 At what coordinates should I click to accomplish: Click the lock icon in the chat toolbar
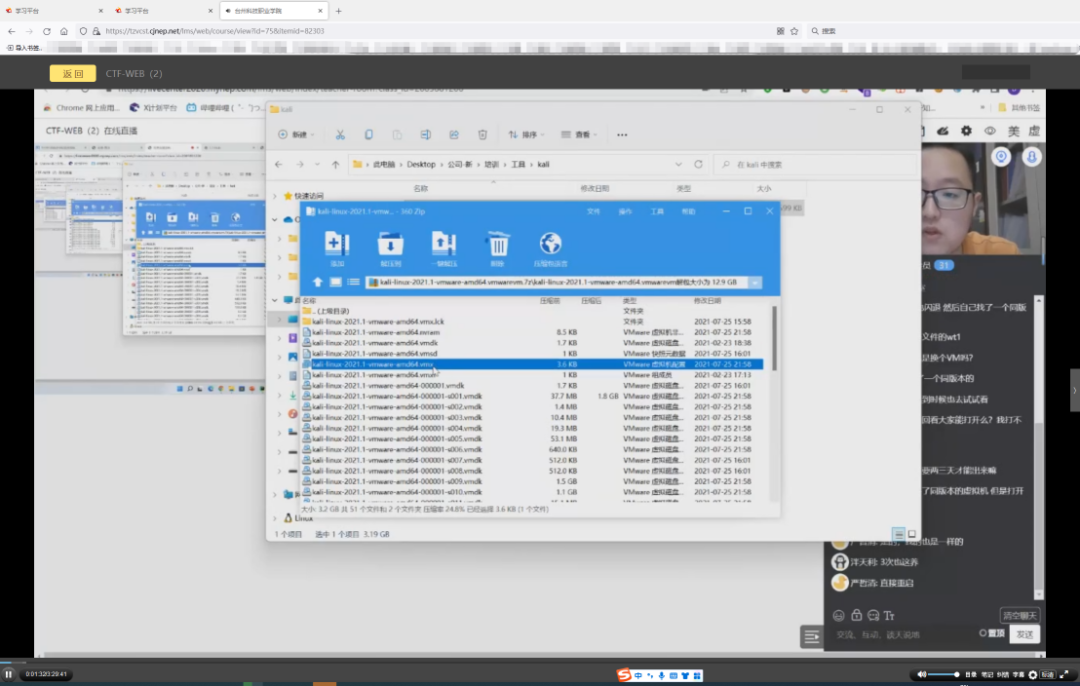pyautogui.click(x=856, y=615)
